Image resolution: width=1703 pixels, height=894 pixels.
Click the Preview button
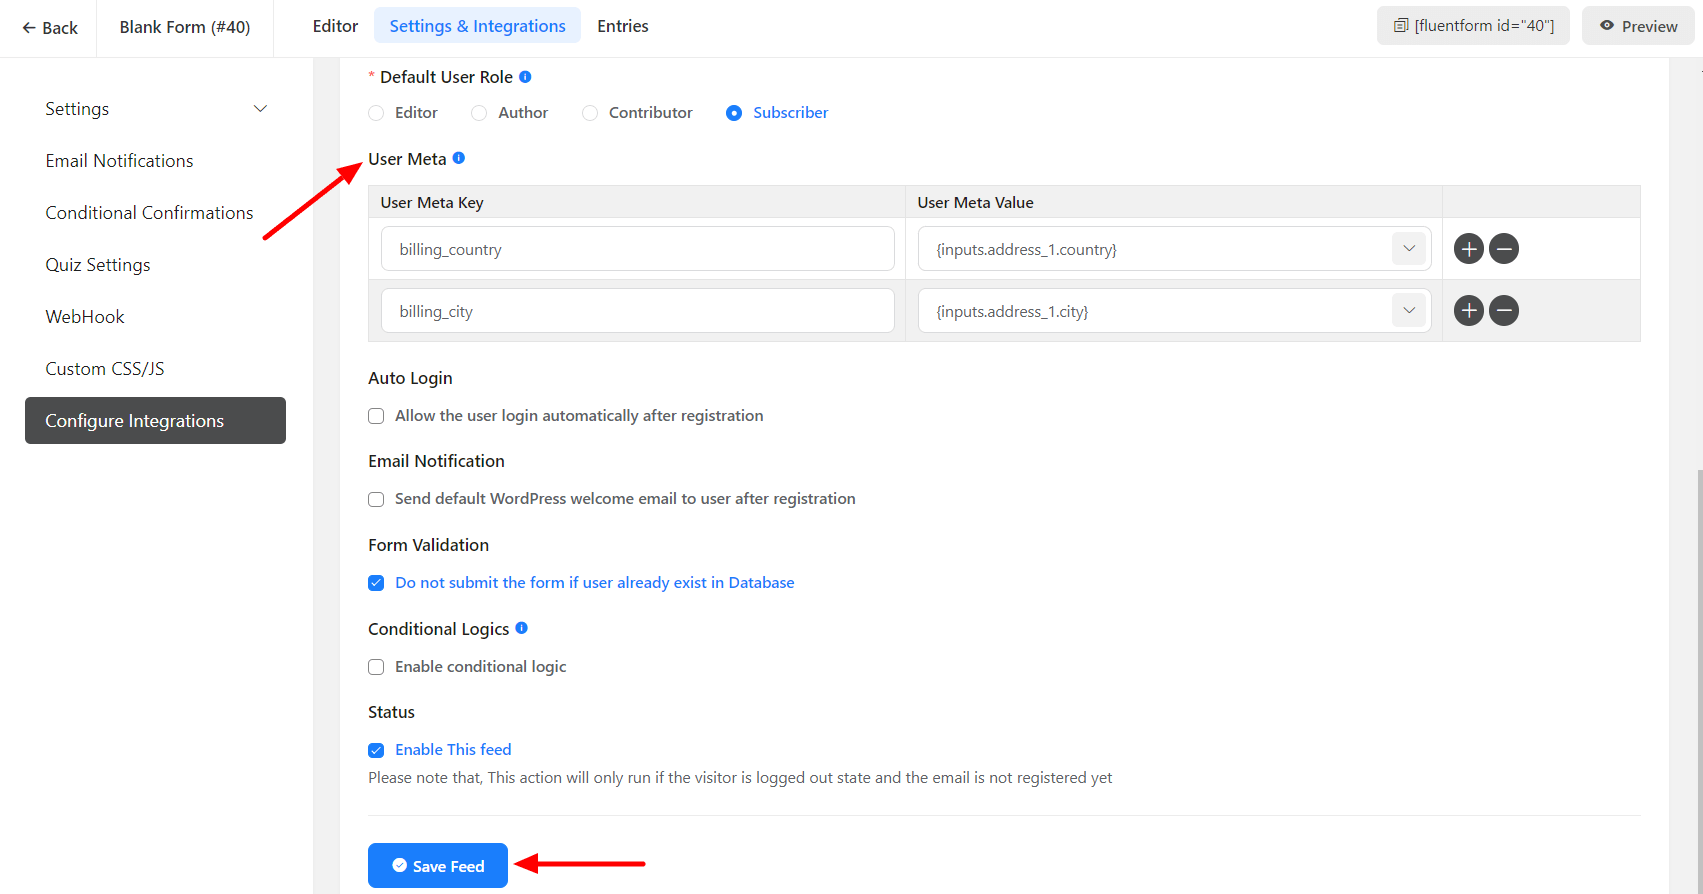(1637, 26)
